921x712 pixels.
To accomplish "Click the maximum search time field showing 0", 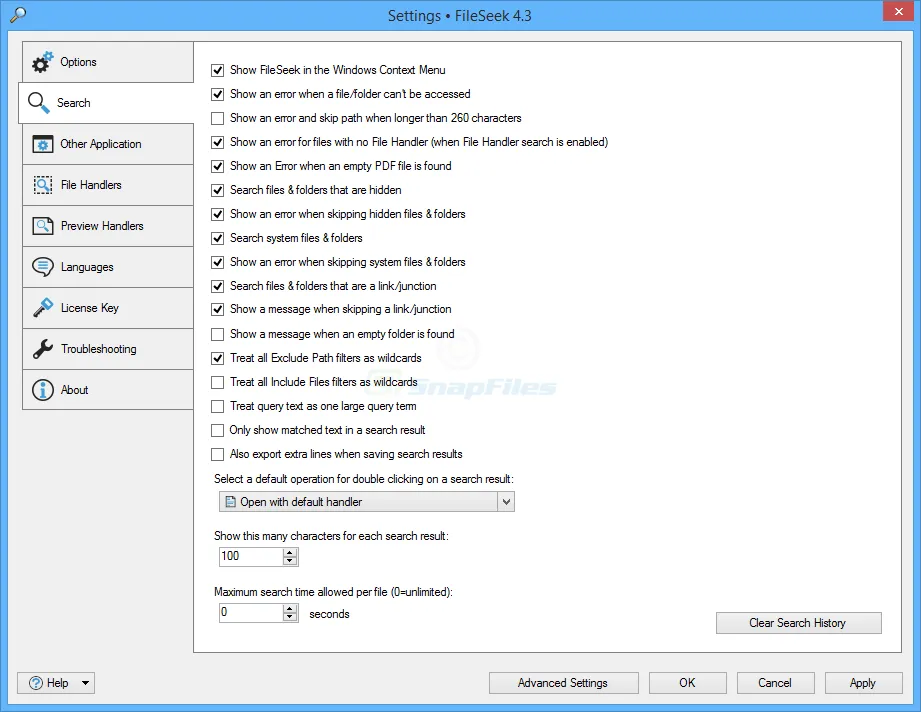I will click(251, 613).
